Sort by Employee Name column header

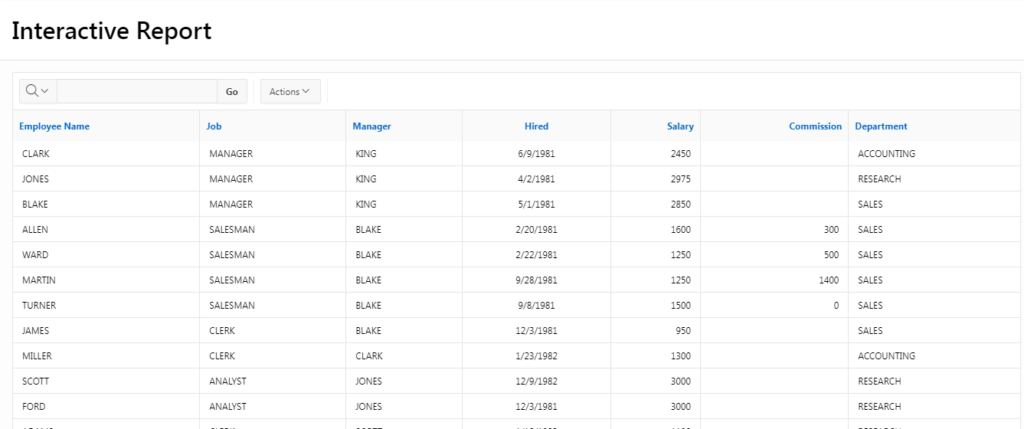54,126
